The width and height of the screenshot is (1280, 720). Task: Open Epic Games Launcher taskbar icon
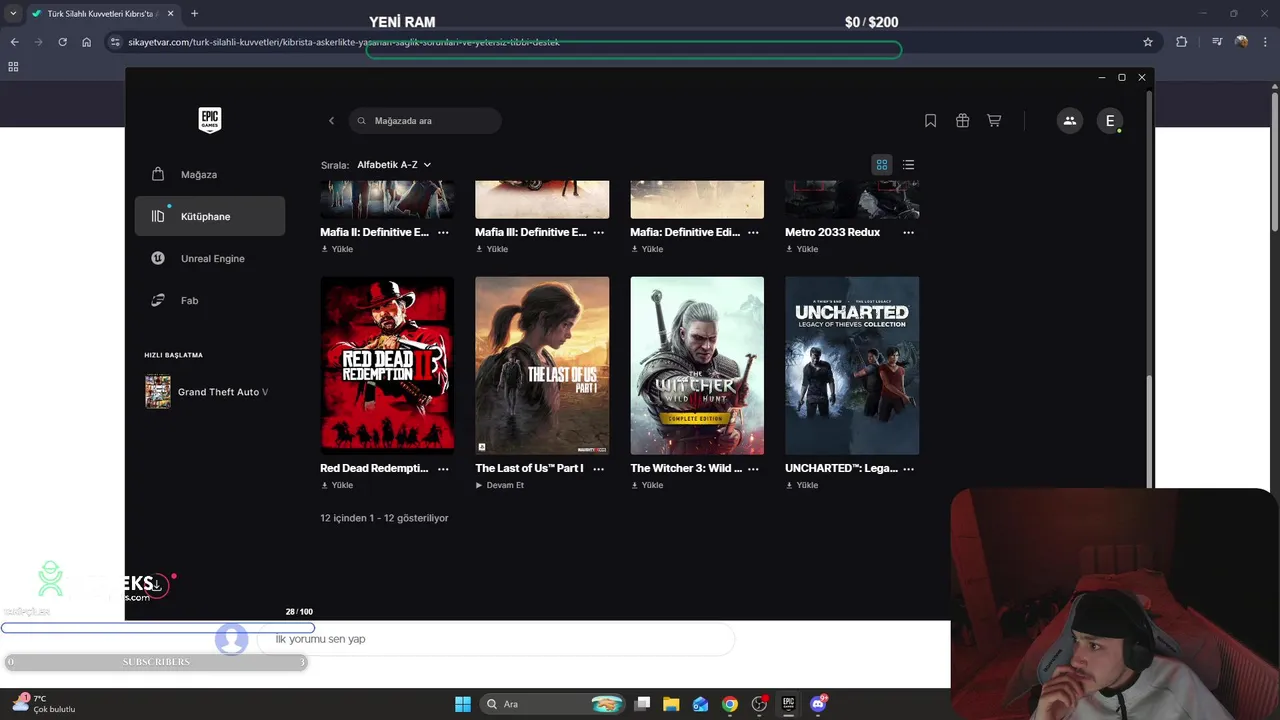tap(788, 704)
